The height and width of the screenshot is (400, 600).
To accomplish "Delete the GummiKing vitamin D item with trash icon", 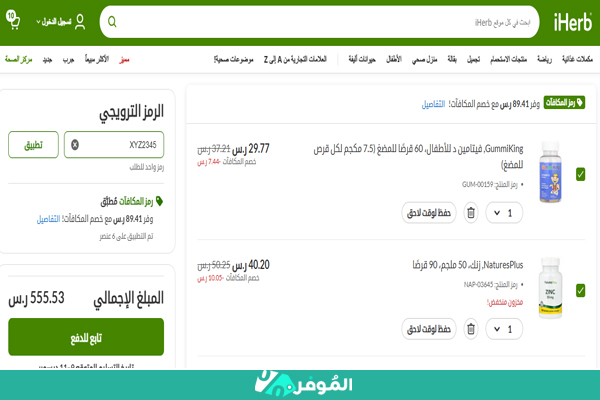I will 471,212.
